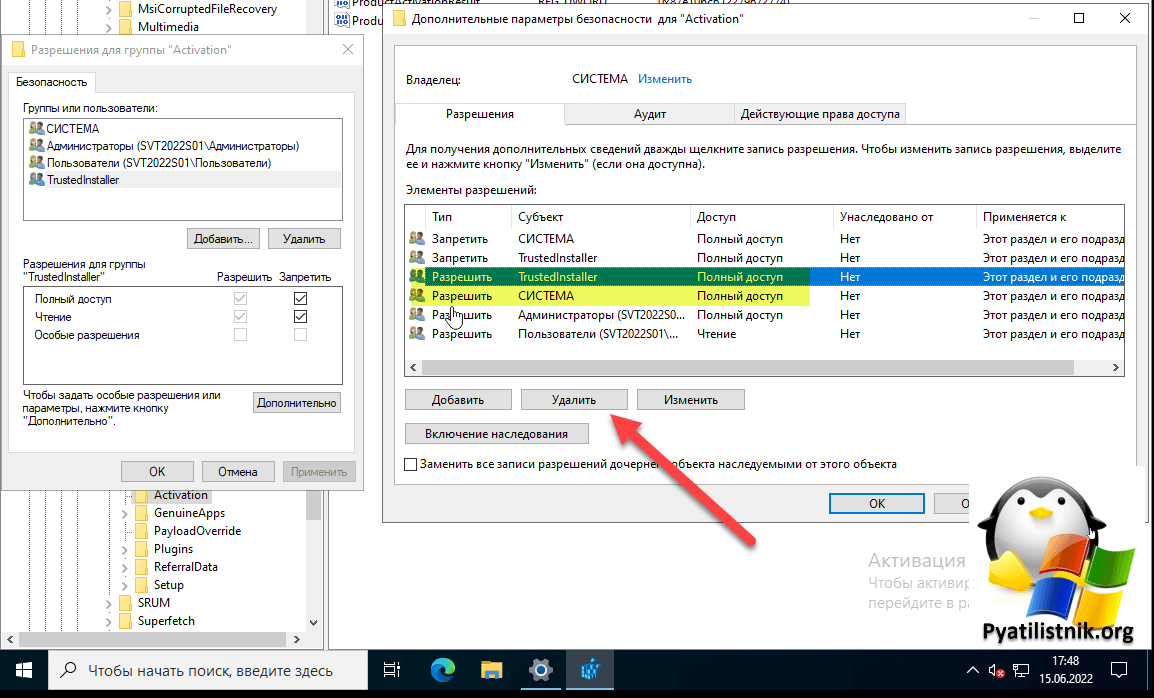
Task: Toggle Deny checkbox for Полный доступ
Action: [x=300, y=299]
